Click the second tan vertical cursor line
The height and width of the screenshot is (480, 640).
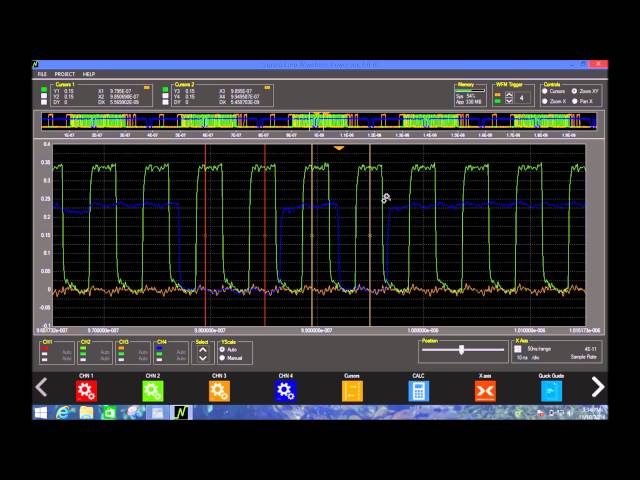coord(370,235)
